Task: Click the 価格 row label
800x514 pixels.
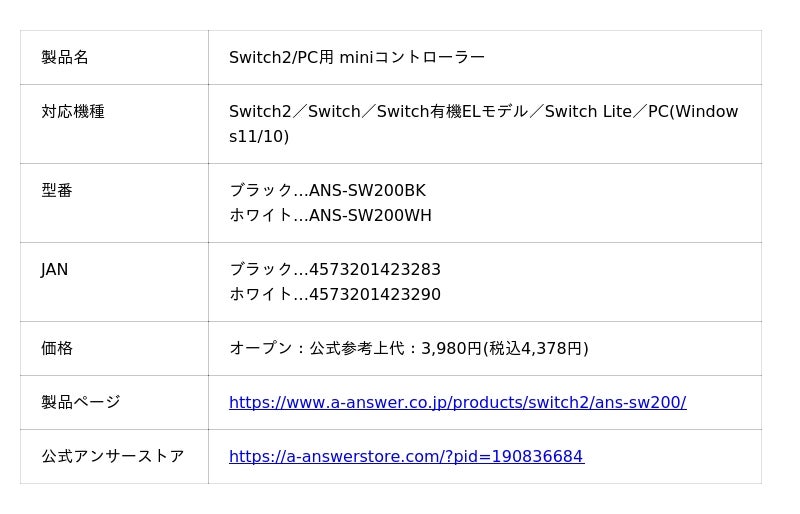Action: (57, 348)
